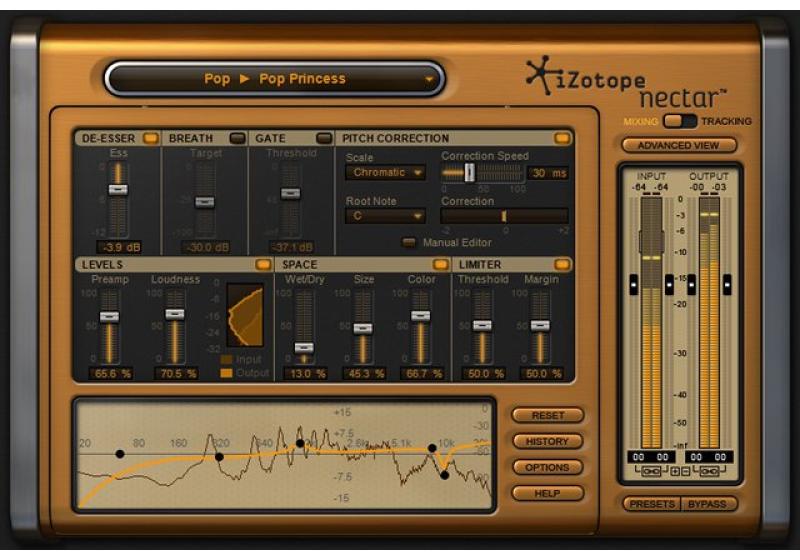This screenshot has height=560, width=800.
Task: Expand the Root Note dropdown
Action: coord(385,216)
